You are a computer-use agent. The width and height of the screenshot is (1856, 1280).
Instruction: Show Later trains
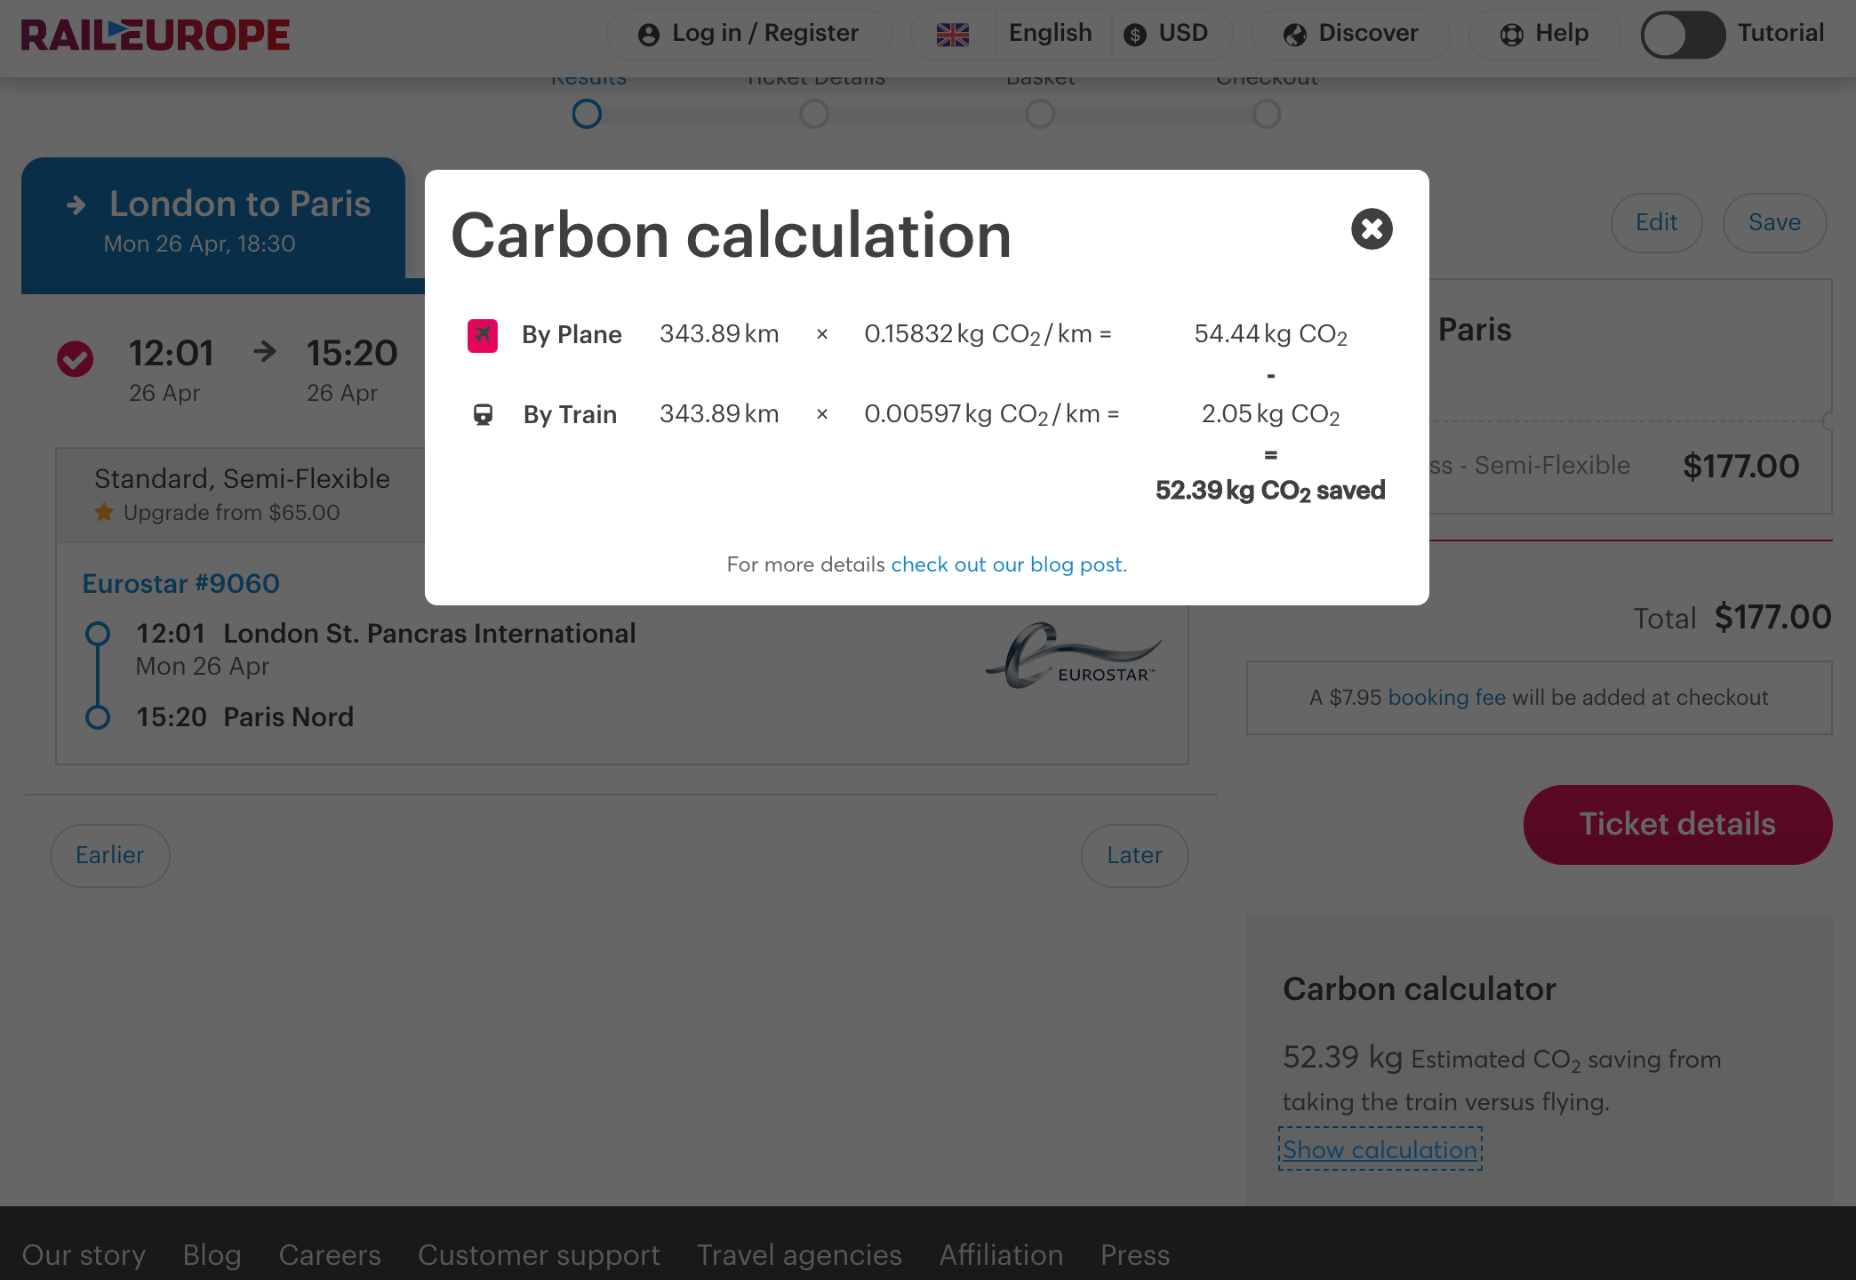point(1134,855)
